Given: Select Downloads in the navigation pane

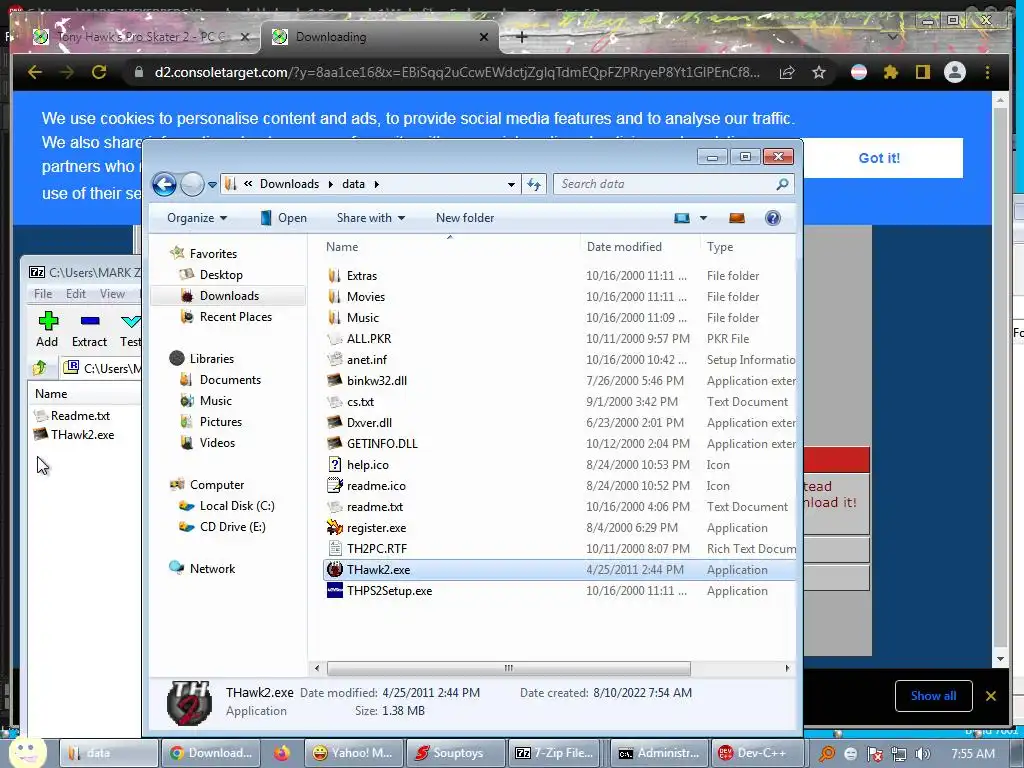Looking at the screenshot, I should coord(229,296).
